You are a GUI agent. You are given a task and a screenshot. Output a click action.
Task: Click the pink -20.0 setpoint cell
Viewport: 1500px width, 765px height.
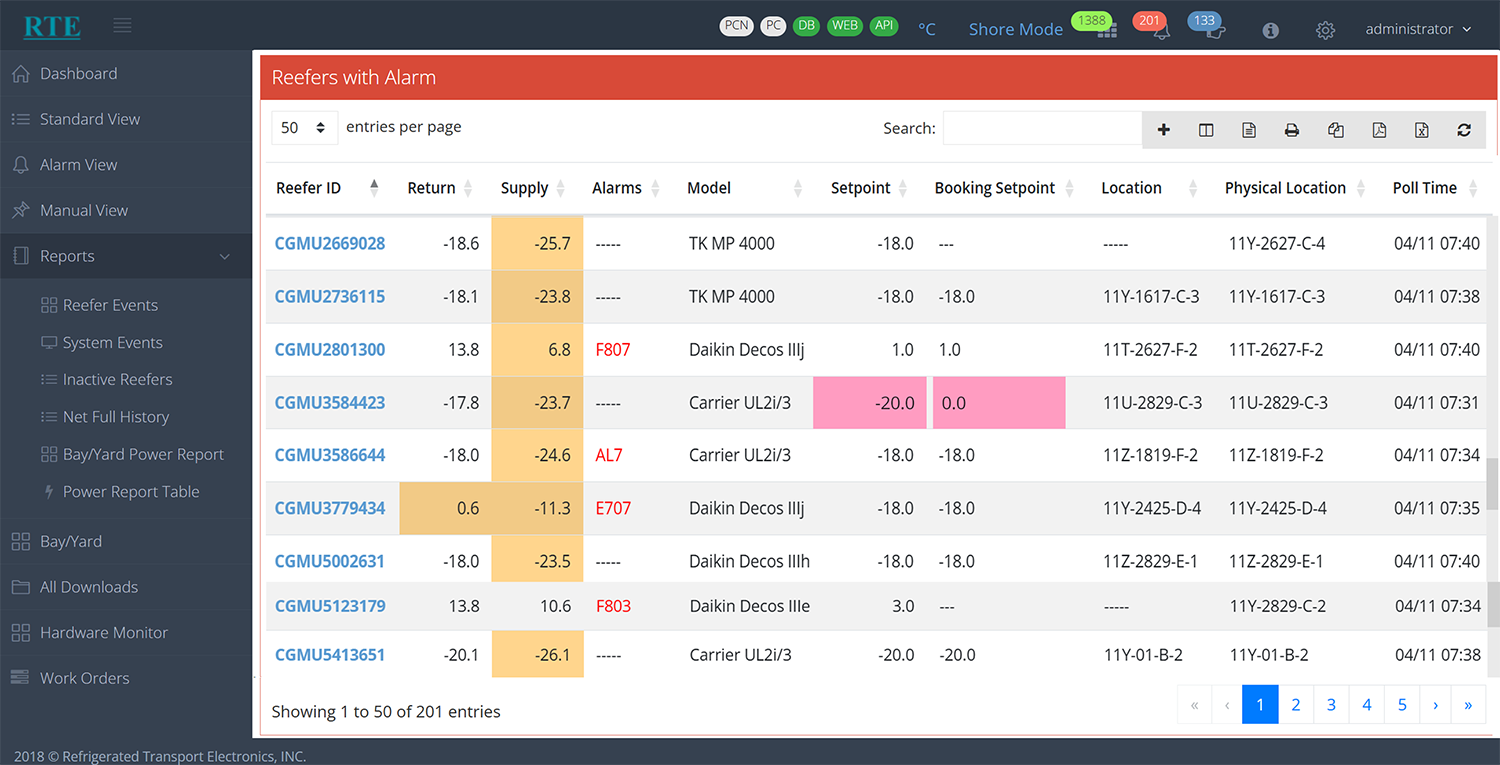pos(869,403)
